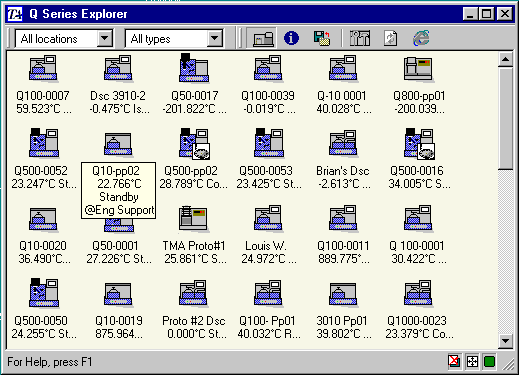Click the TMA Proto#1 instrument icon
The width and height of the screenshot is (519, 375).
tap(194, 219)
